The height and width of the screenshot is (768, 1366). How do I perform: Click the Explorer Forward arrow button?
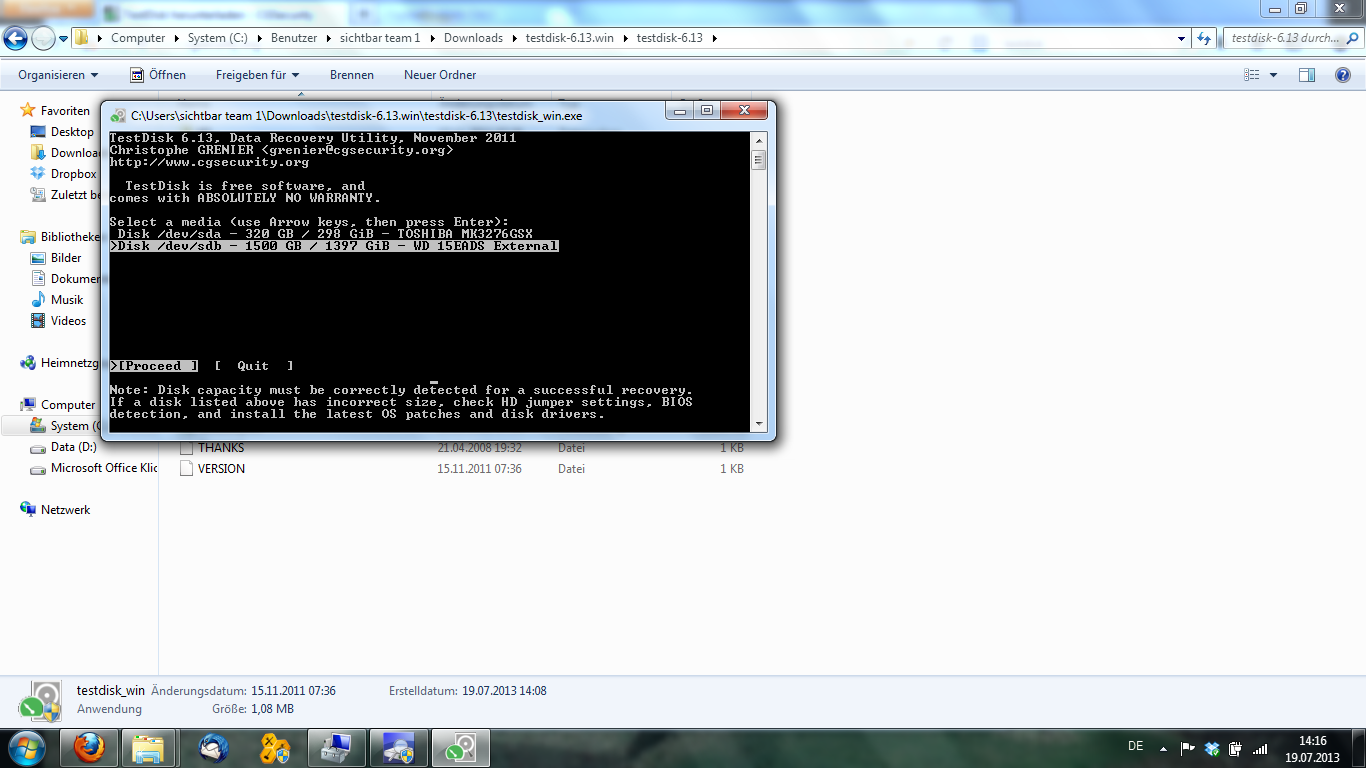[x=44, y=38]
